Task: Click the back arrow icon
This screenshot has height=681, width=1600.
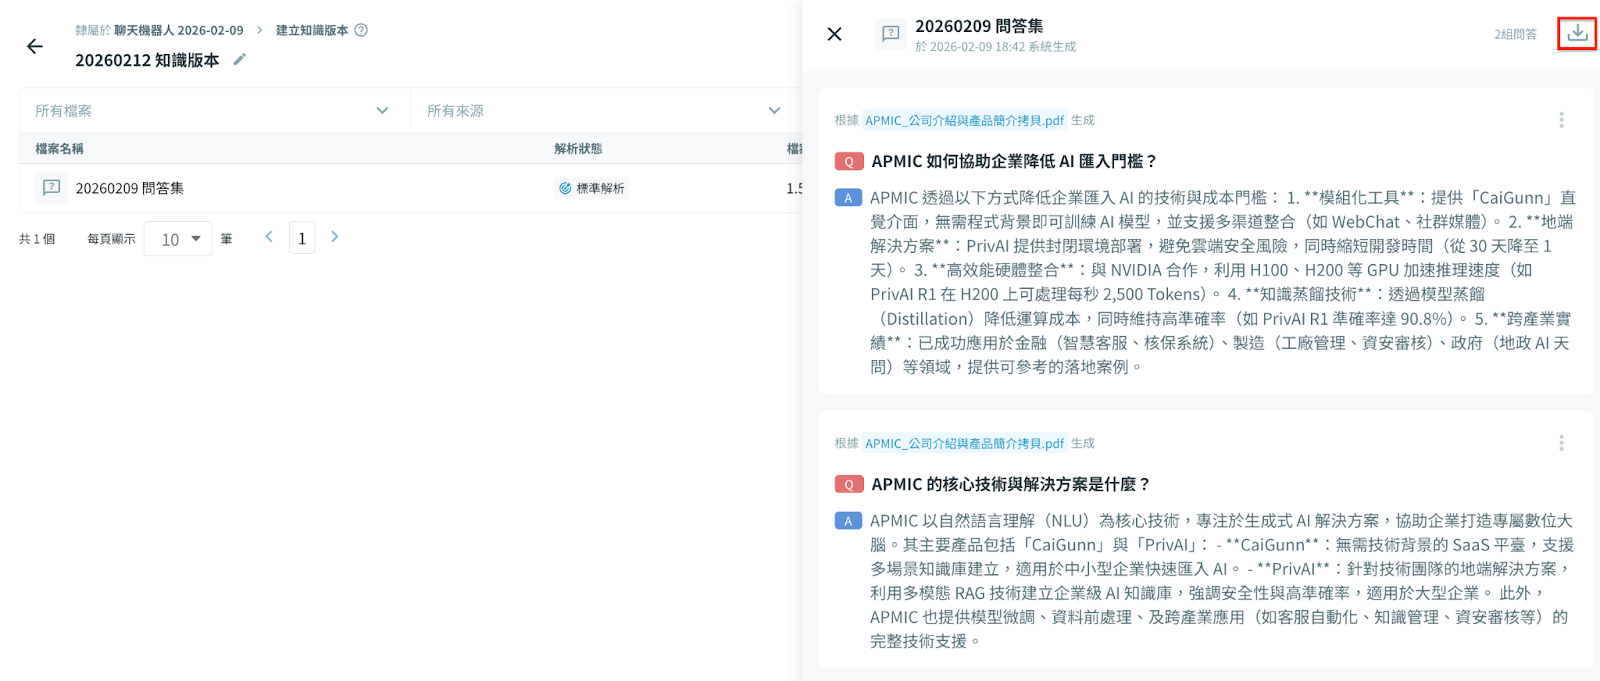Action: [35, 46]
